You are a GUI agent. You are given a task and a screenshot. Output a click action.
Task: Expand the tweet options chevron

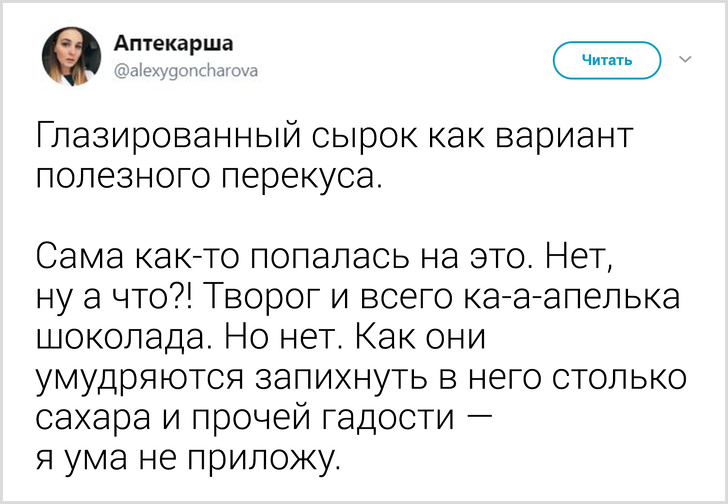click(685, 59)
